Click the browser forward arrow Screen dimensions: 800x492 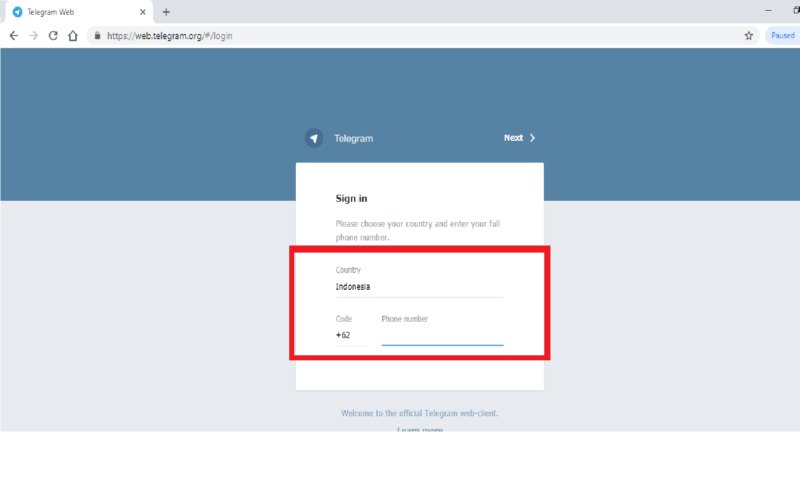(34, 36)
